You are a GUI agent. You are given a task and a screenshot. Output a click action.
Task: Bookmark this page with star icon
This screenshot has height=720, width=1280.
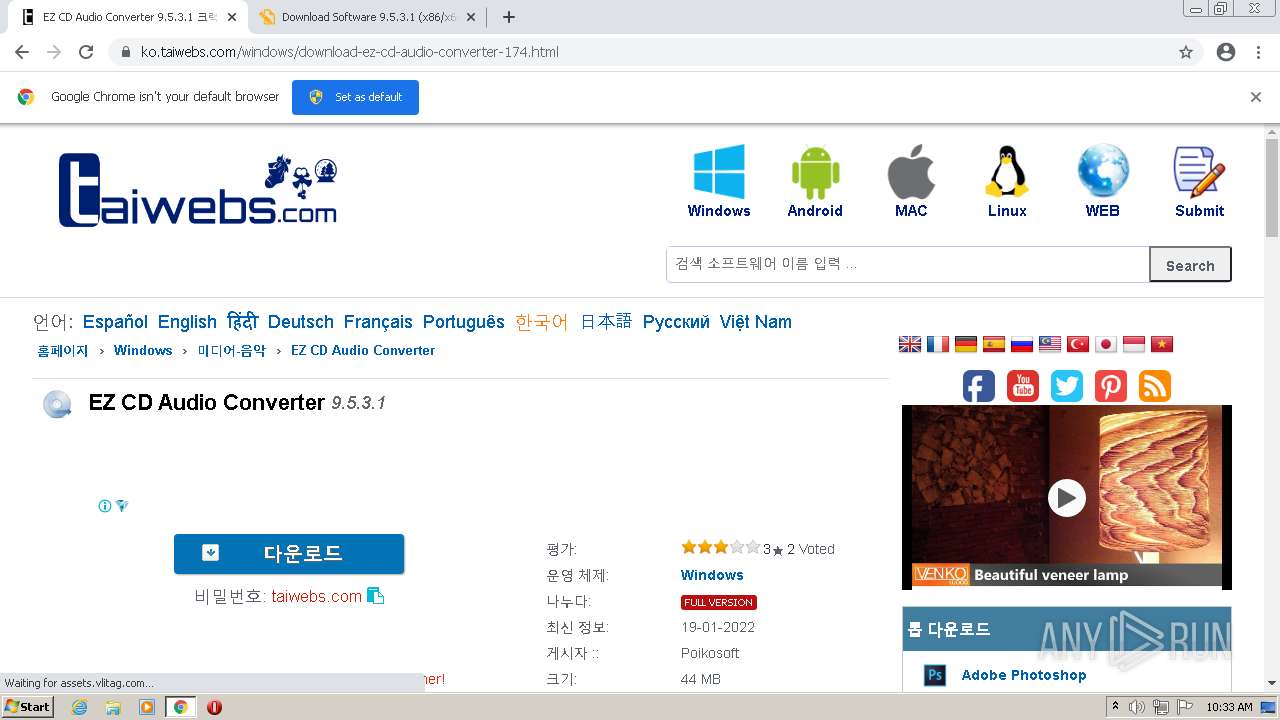coord(1186,52)
